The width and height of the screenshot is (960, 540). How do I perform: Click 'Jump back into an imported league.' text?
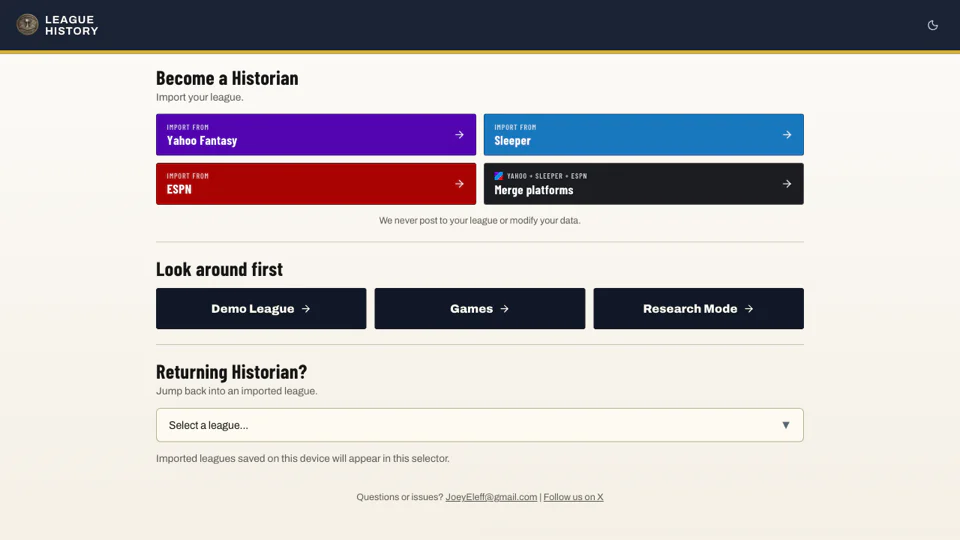pyautogui.click(x=236, y=391)
